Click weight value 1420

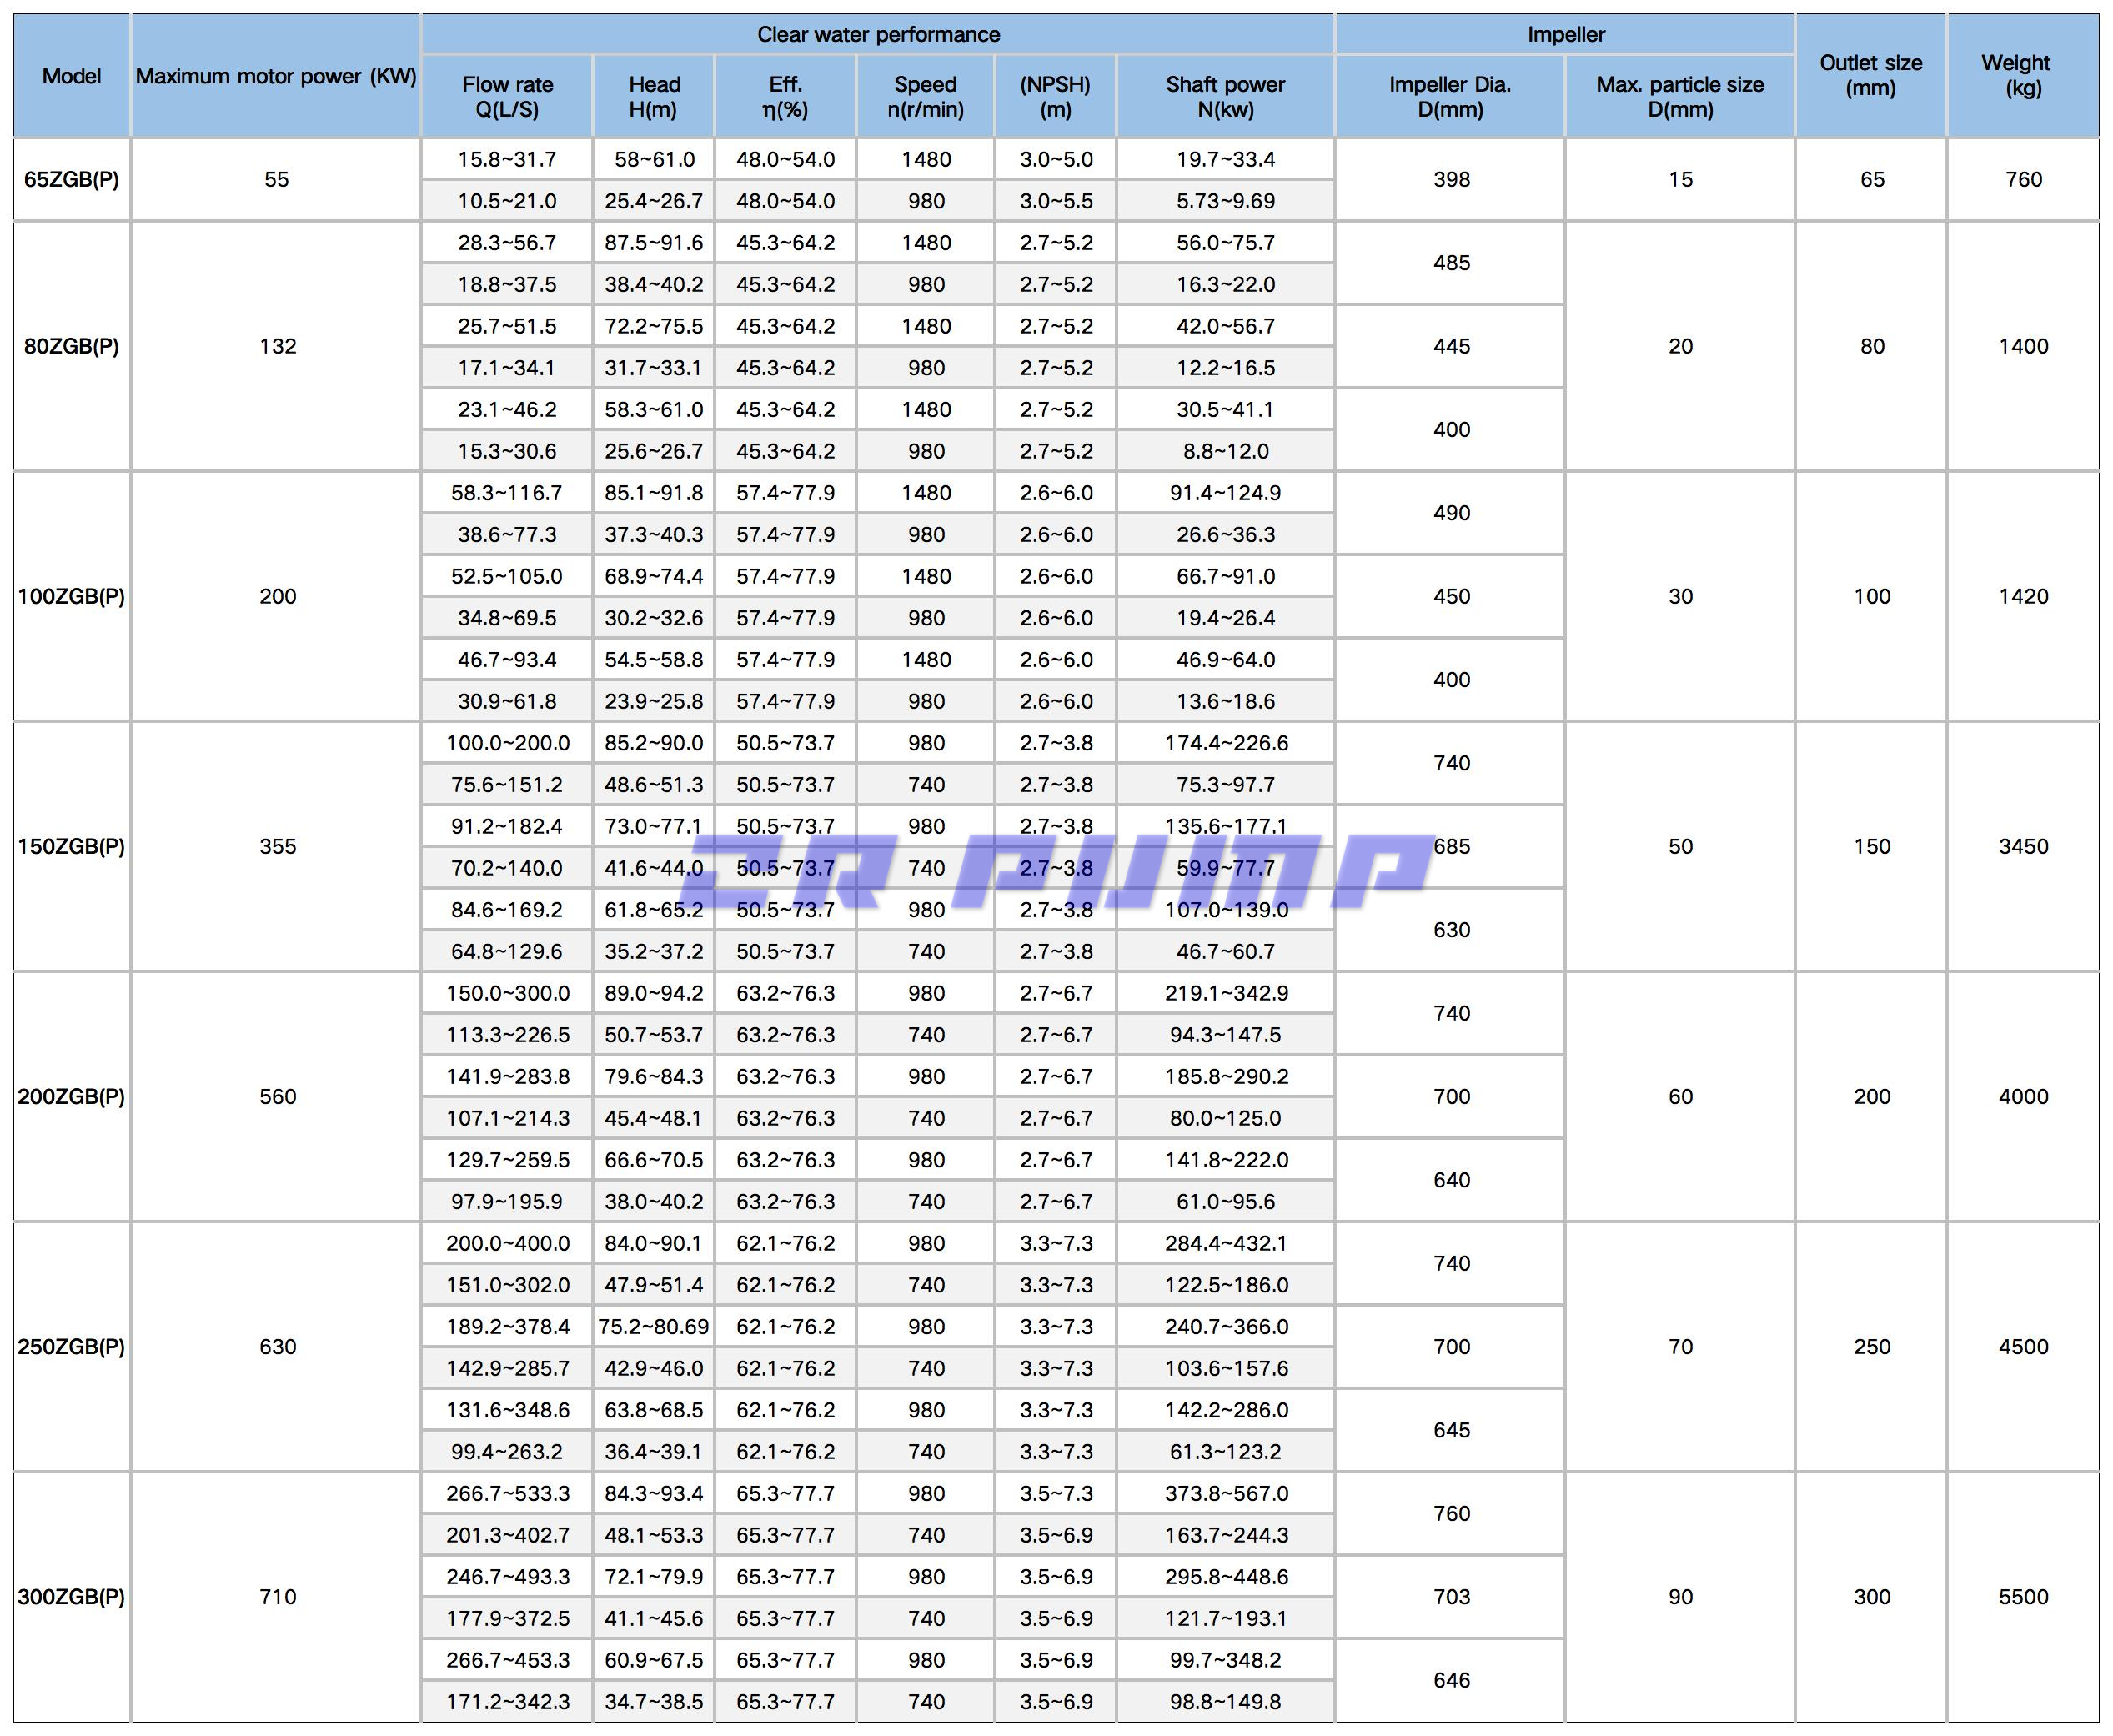click(2023, 596)
